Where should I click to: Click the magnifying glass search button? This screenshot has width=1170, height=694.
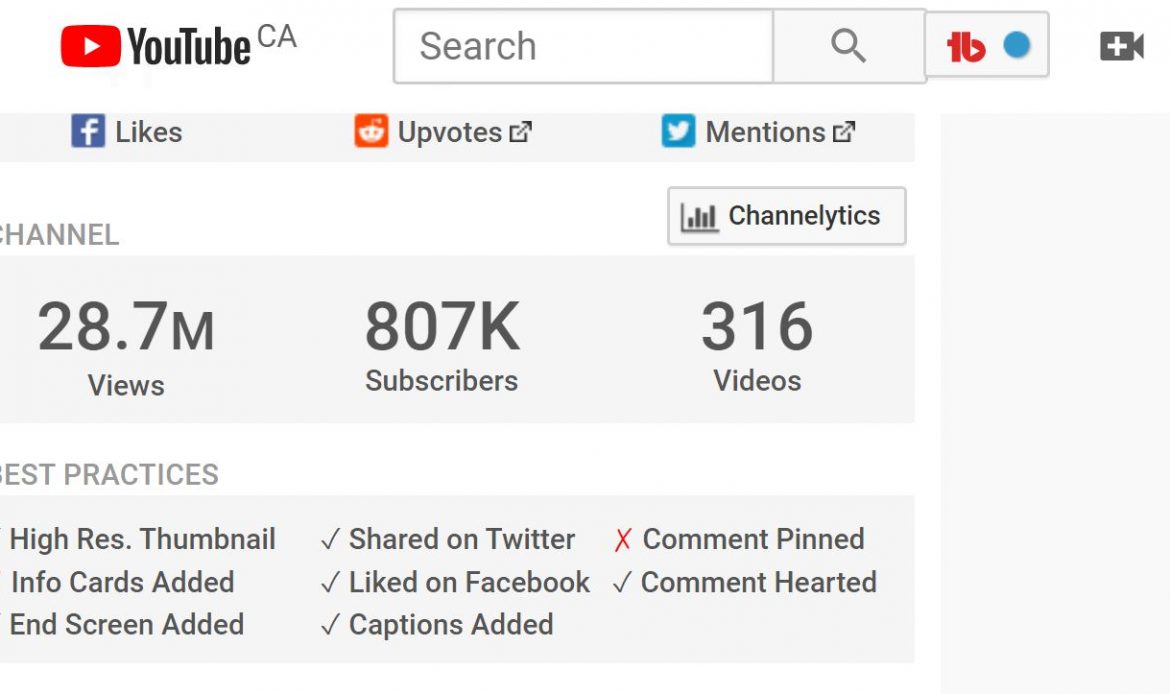(x=849, y=46)
